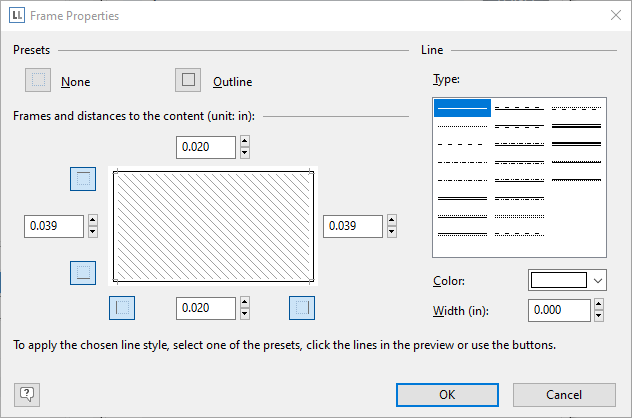This screenshot has width=632, height=418.
Task: Select the solid line type
Action: [x=461, y=108]
